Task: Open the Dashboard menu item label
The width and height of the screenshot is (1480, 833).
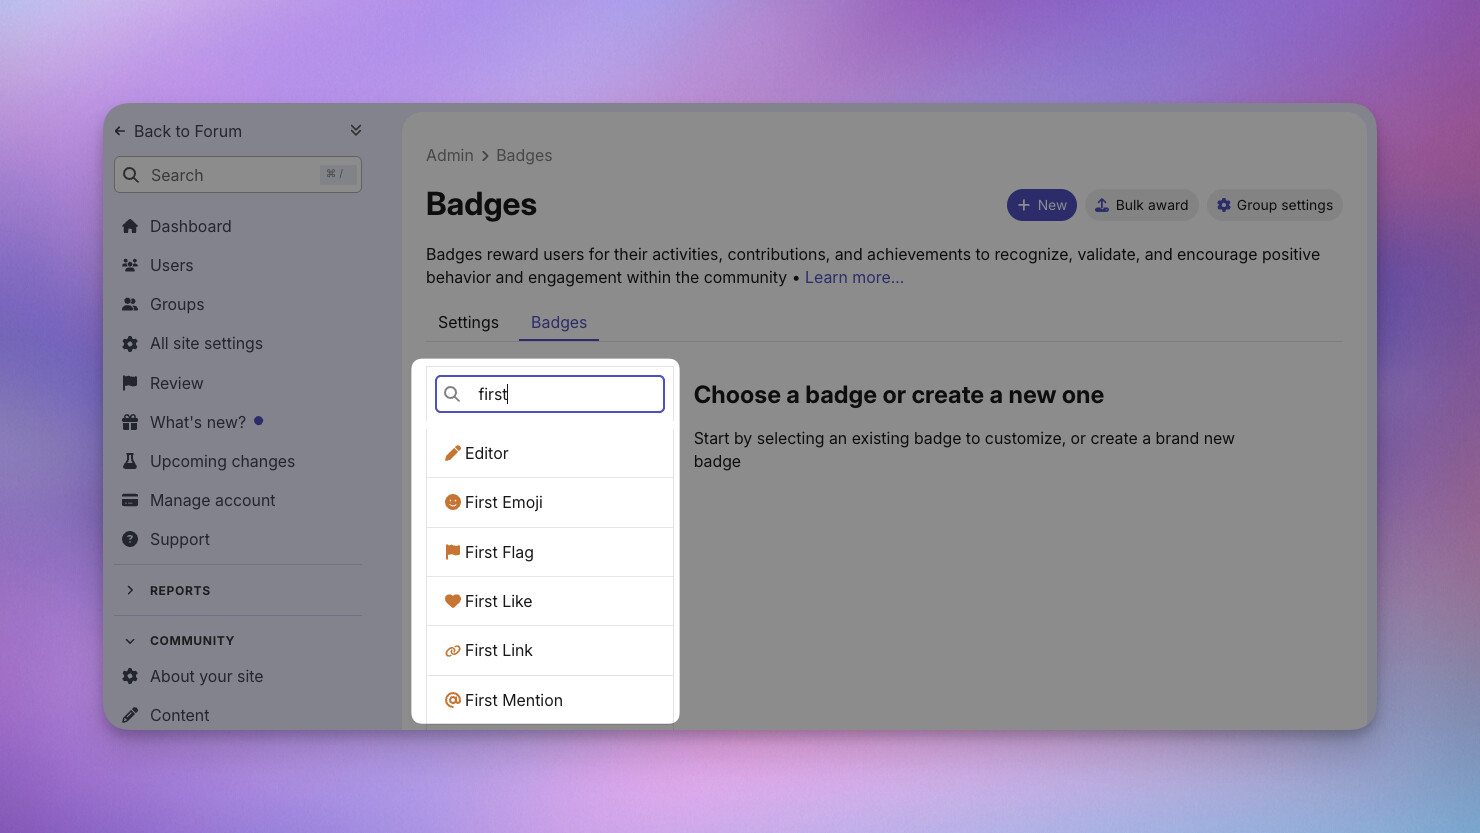Action: point(191,226)
